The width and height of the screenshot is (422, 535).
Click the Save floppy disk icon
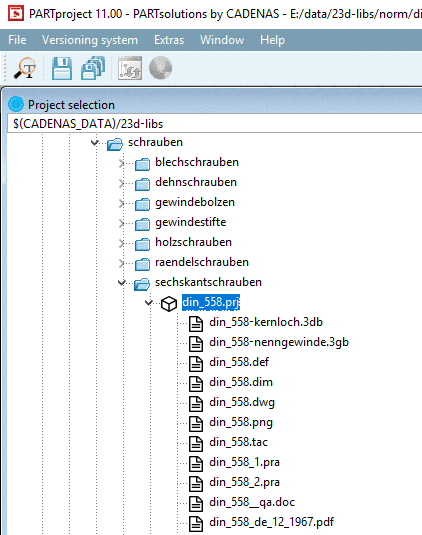click(x=62, y=68)
